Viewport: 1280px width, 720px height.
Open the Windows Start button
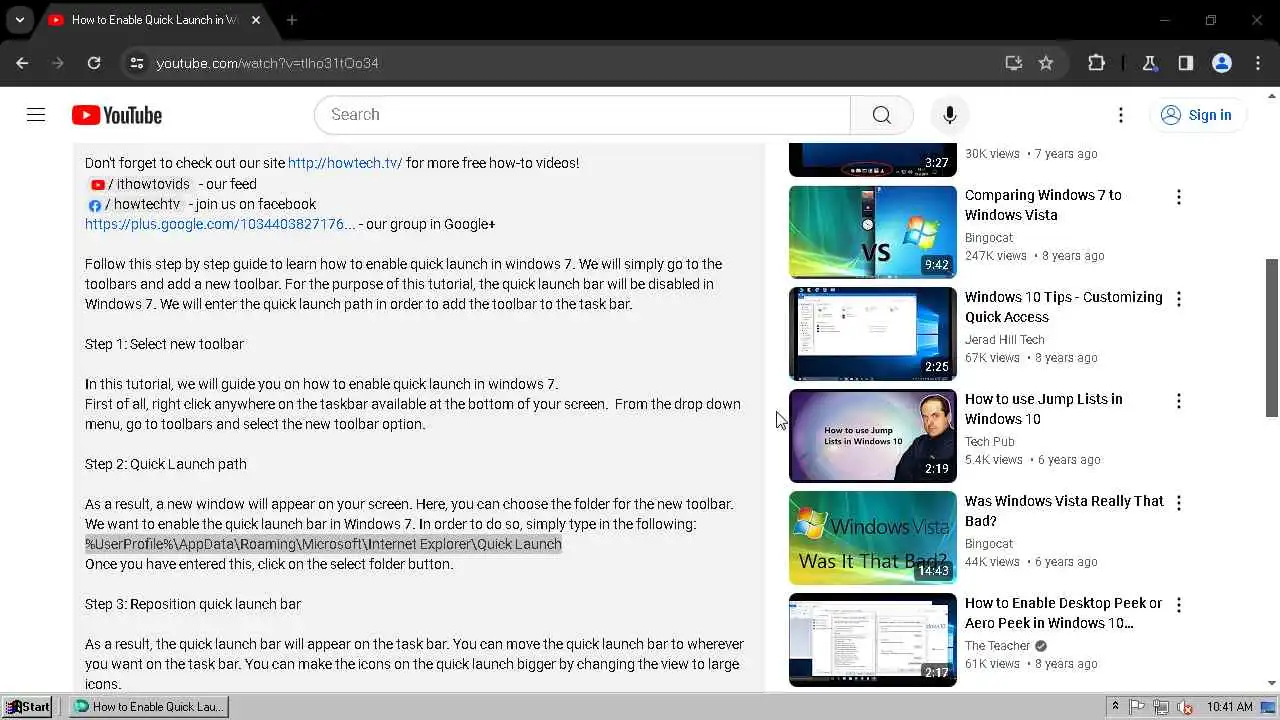point(27,707)
